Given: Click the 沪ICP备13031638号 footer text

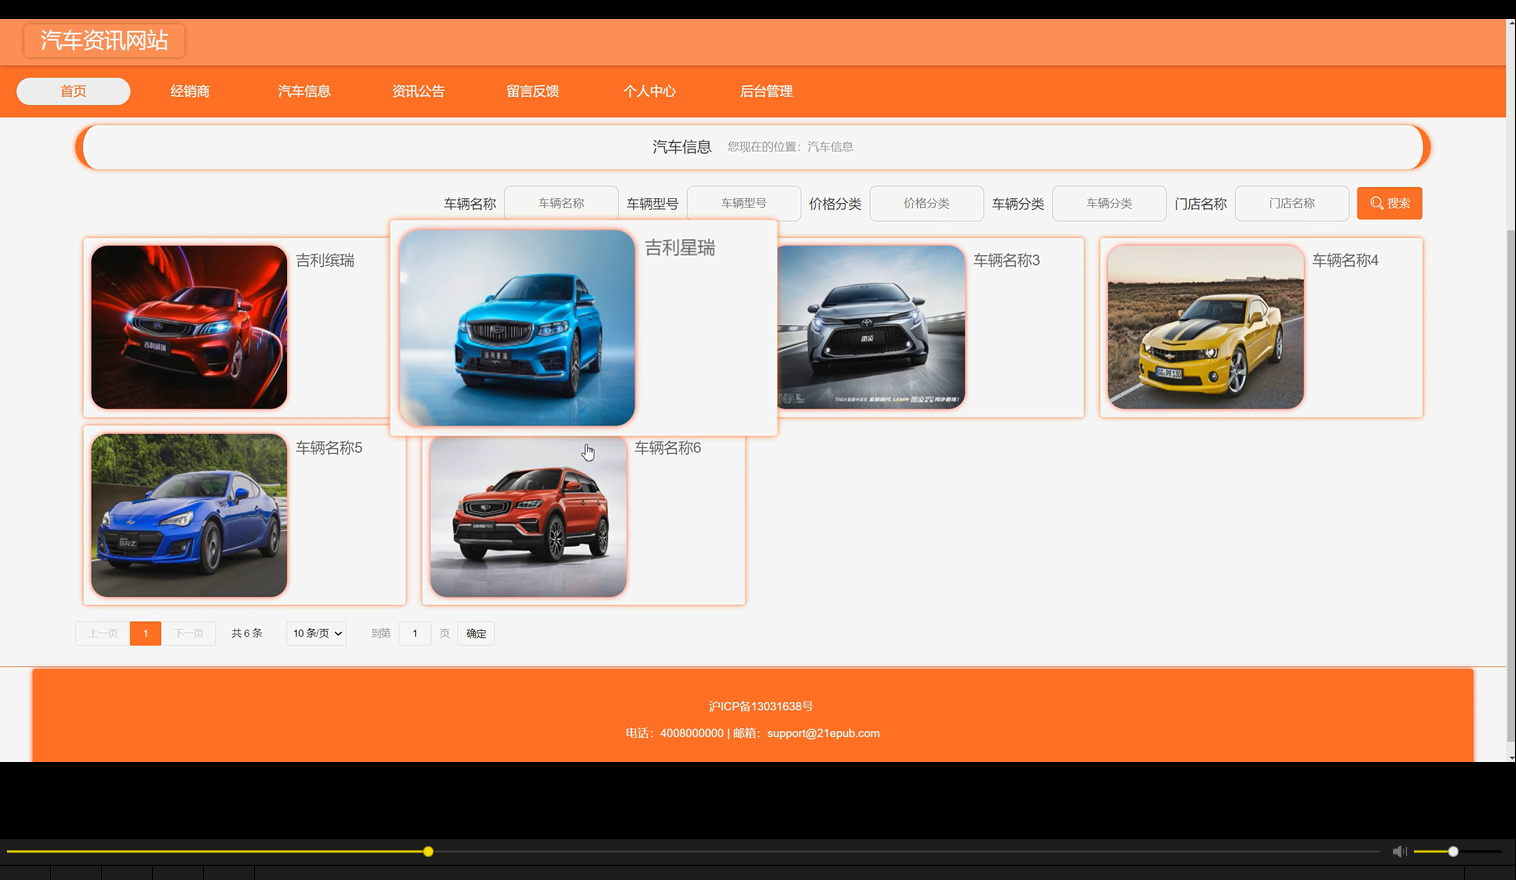Looking at the screenshot, I should (x=761, y=706).
